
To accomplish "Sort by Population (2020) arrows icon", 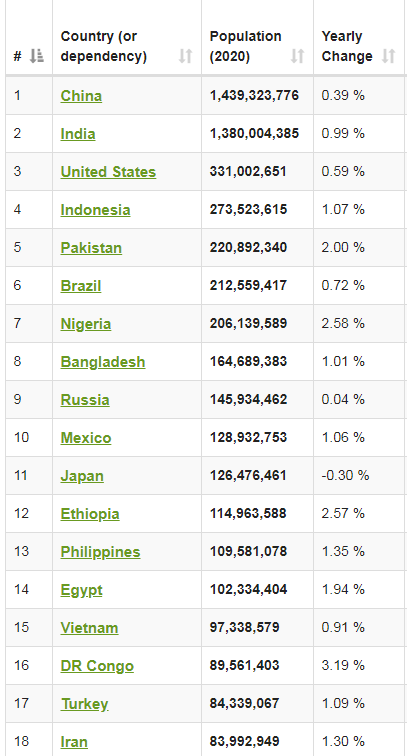I will (298, 56).
